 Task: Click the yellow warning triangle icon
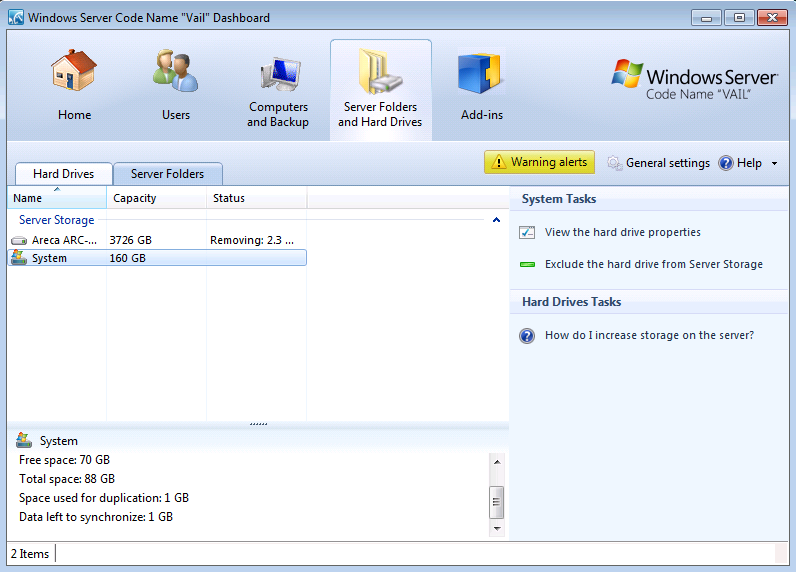(499, 162)
